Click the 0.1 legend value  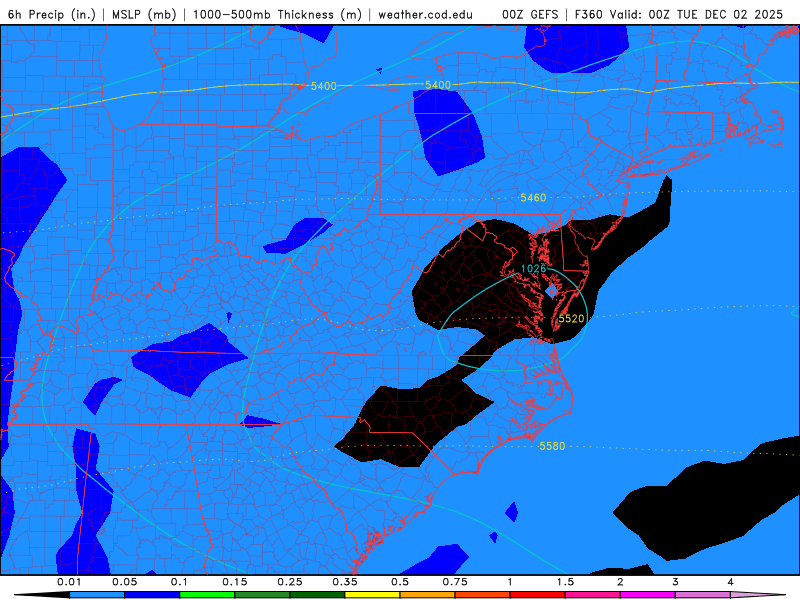pyautogui.click(x=180, y=582)
